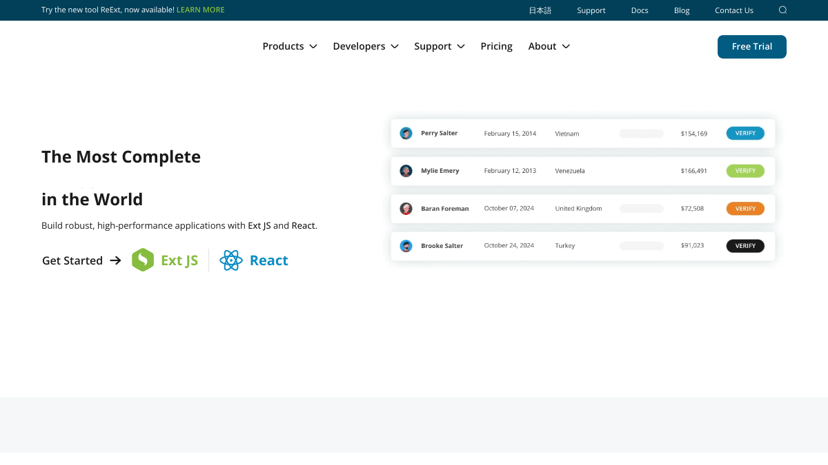Click Baran Foreman's avatar

coord(406,208)
